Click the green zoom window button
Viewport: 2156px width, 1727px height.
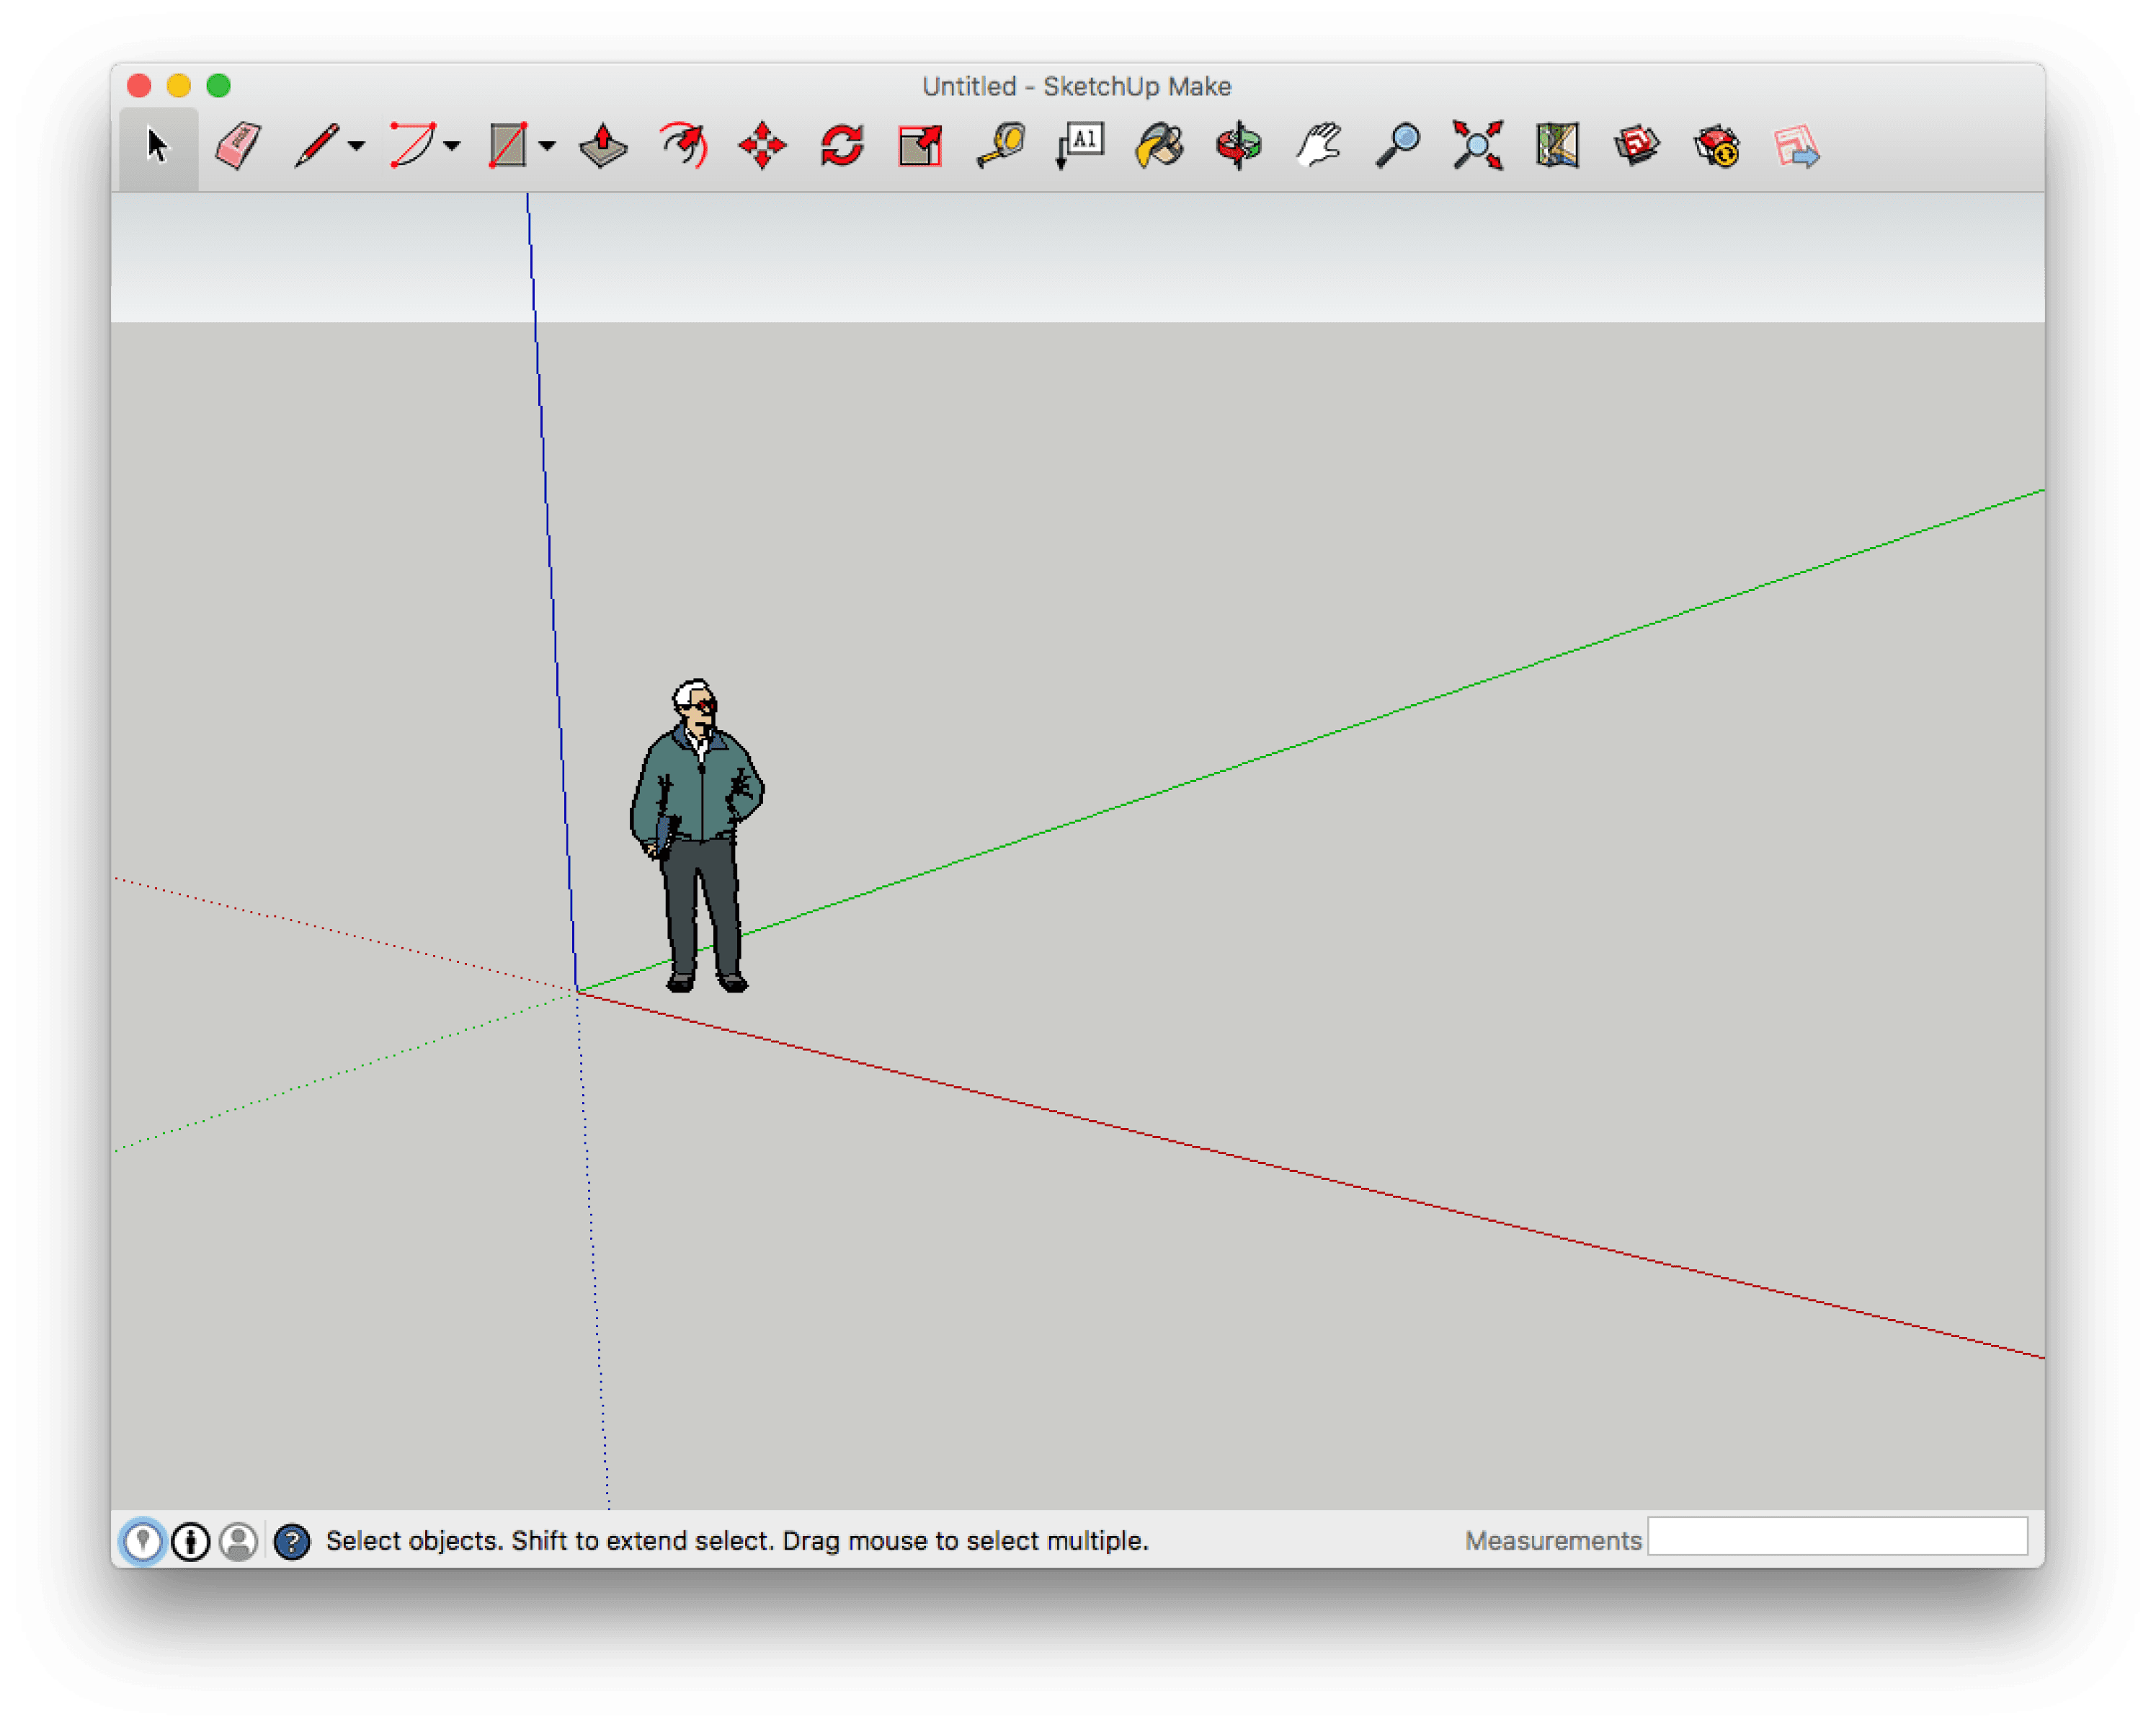click(x=219, y=85)
